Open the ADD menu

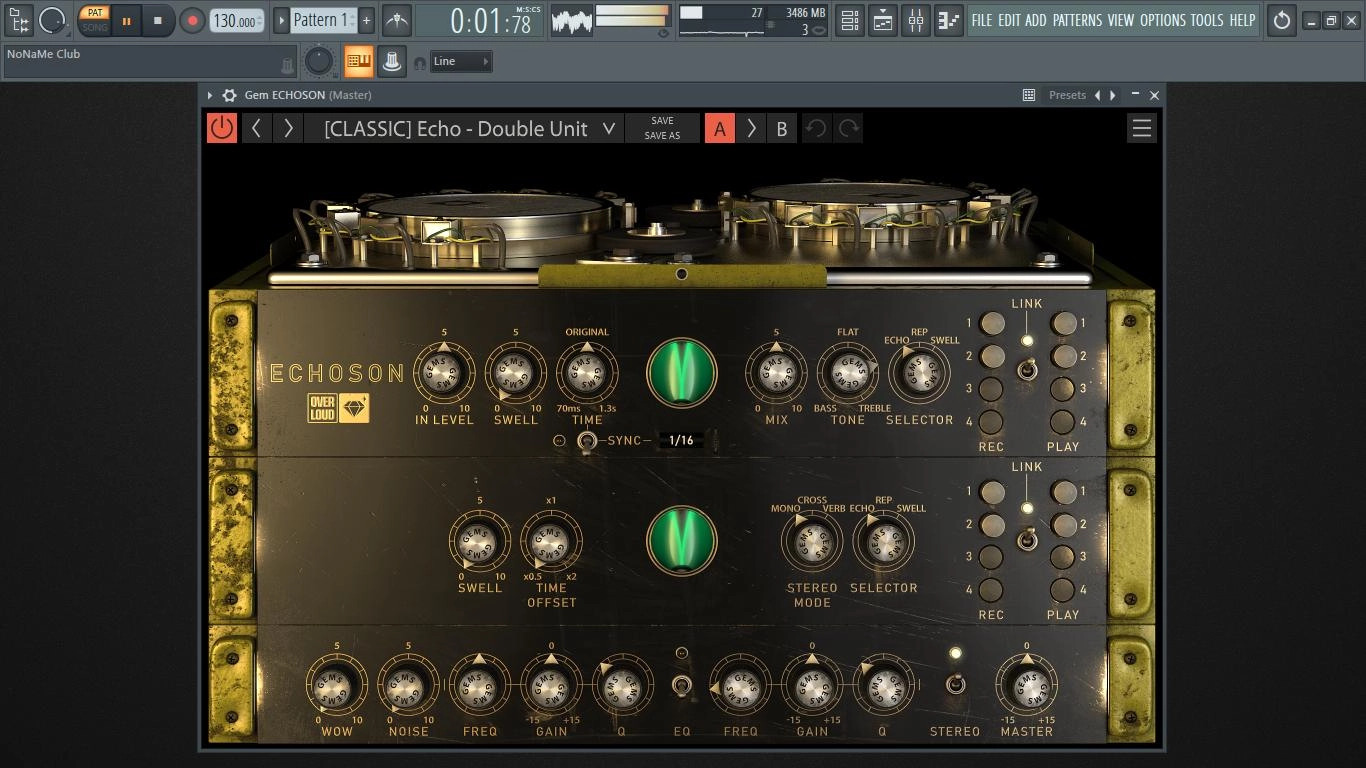pyautogui.click(x=1036, y=20)
